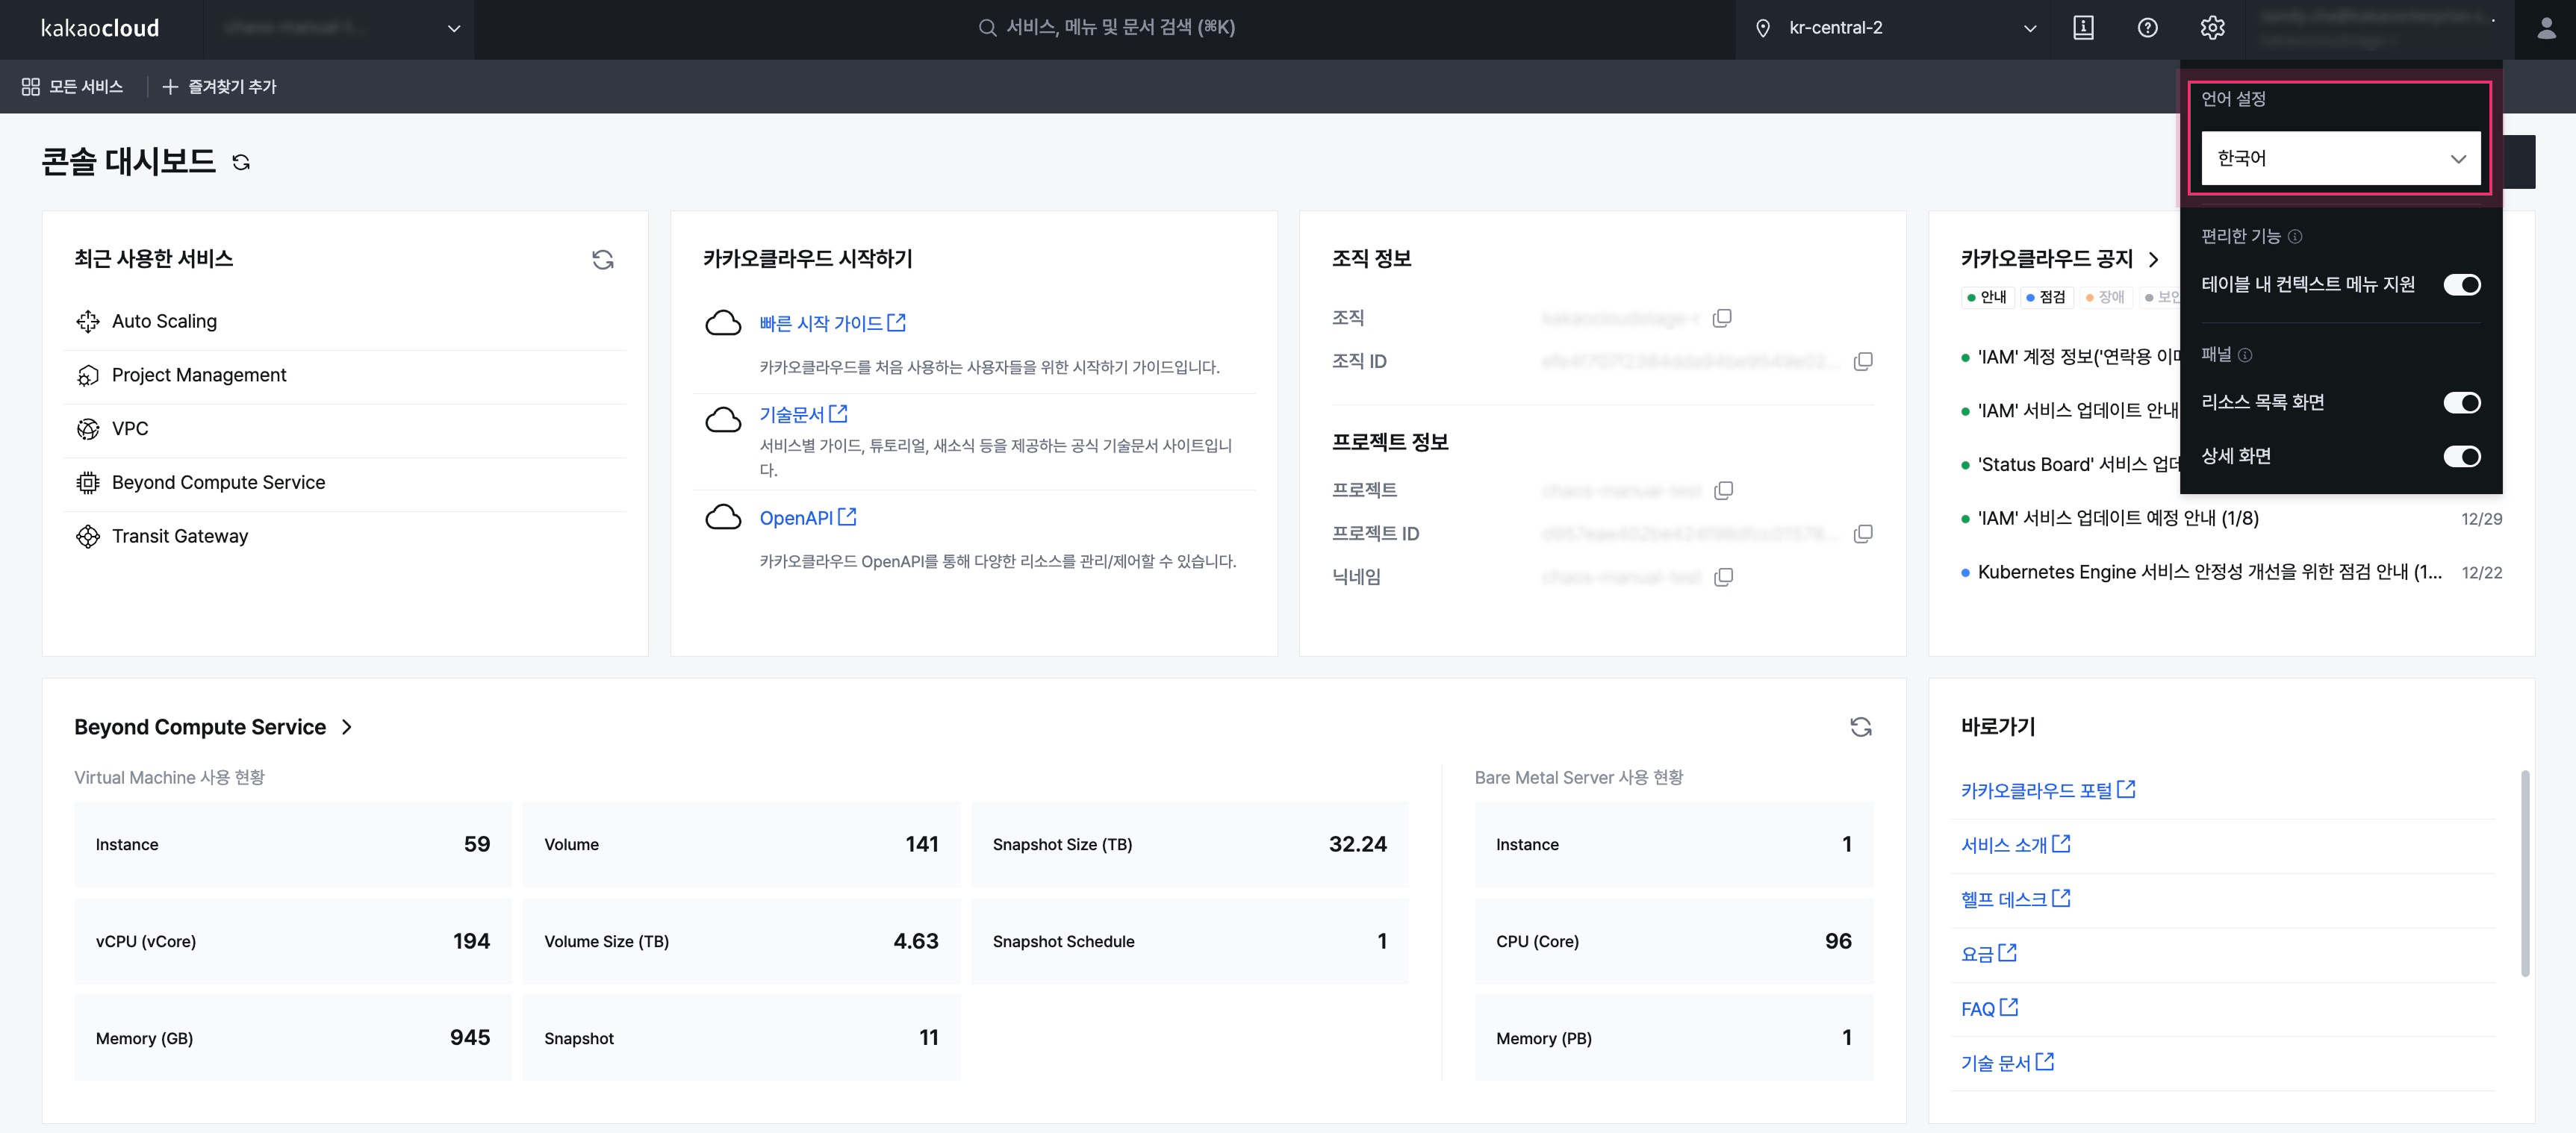Click the notice document icon in header

(x=2083, y=28)
